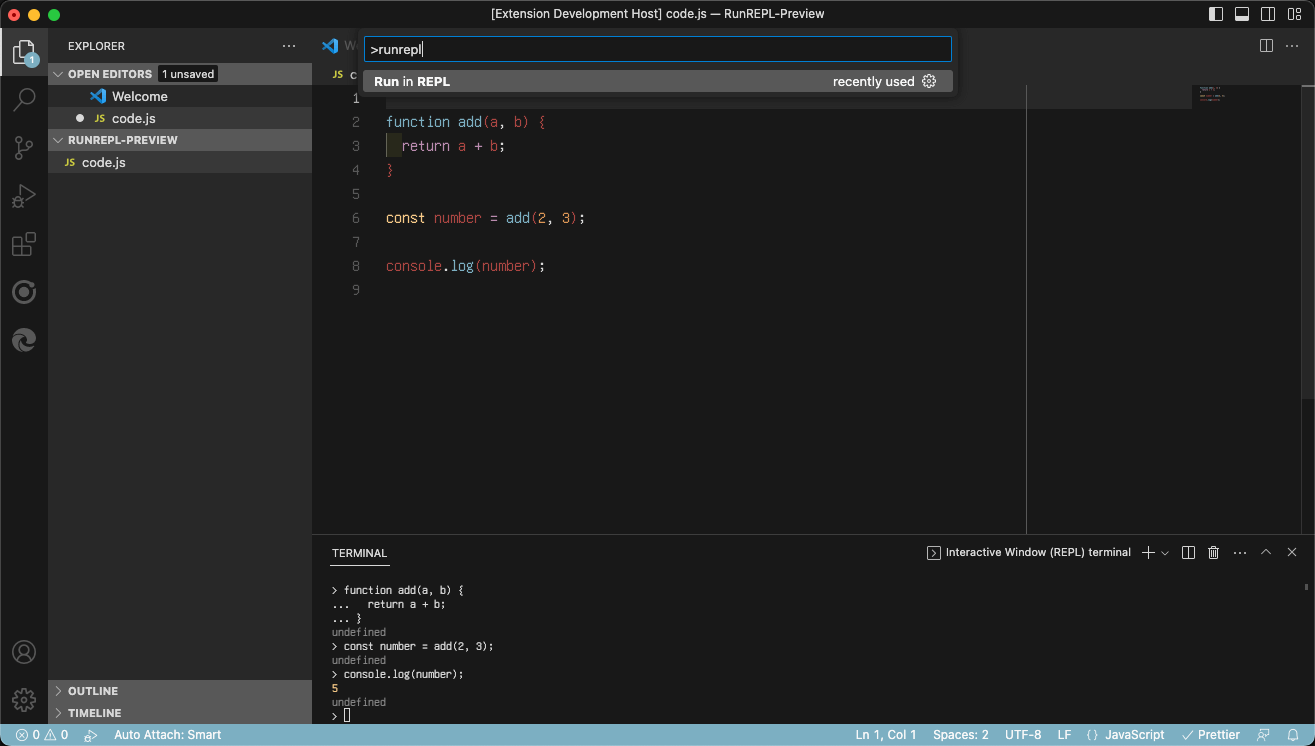Select the Terminal tab in panel

pyautogui.click(x=359, y=553)
